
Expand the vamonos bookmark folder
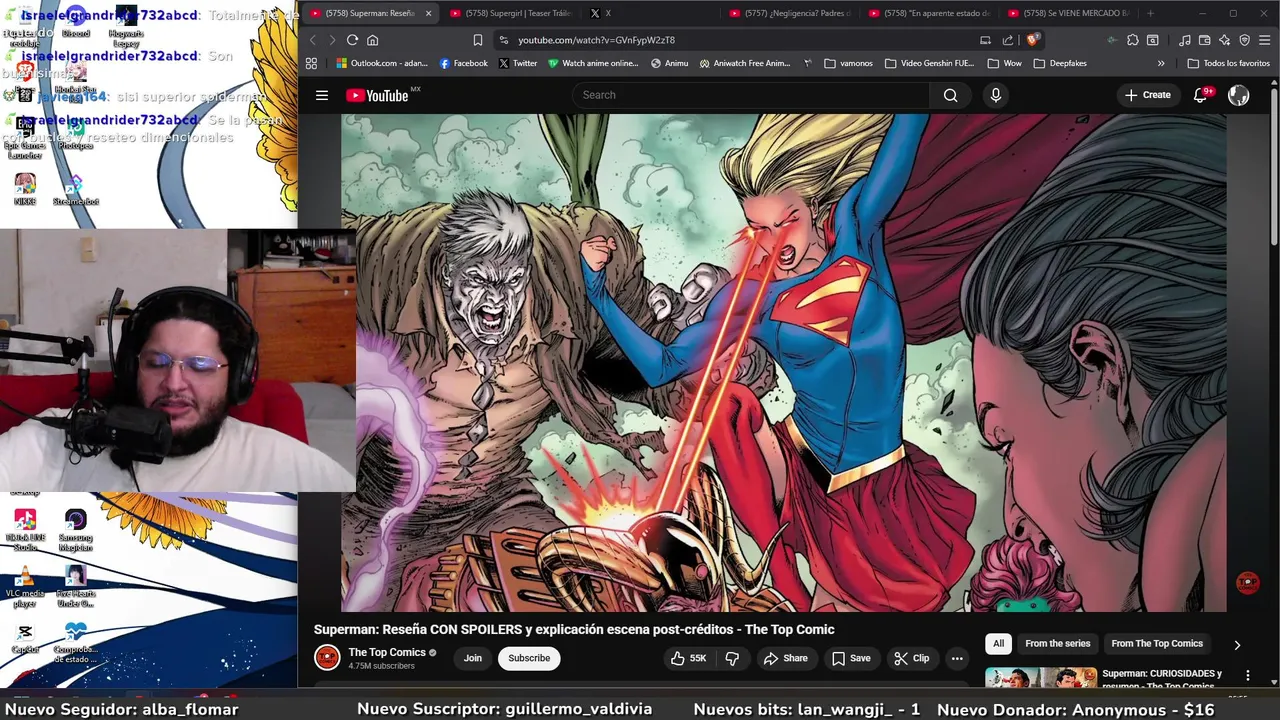click(848, 63)
